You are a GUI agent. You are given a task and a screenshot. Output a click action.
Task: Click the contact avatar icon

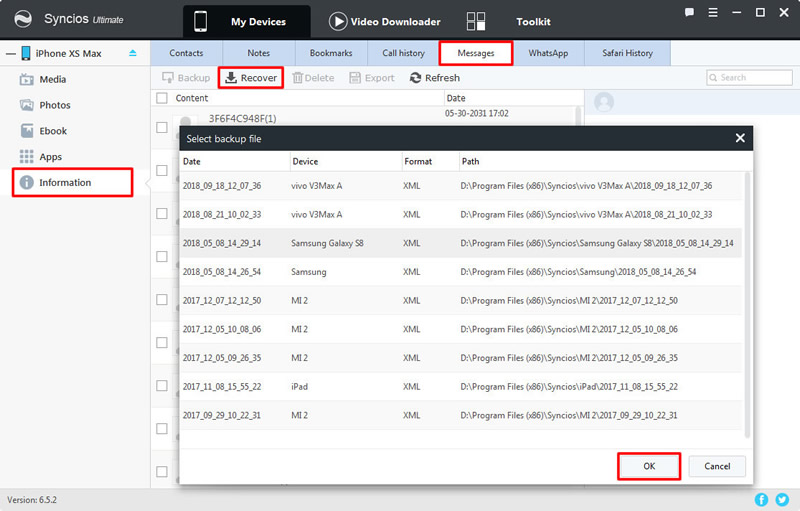[604, 102]
